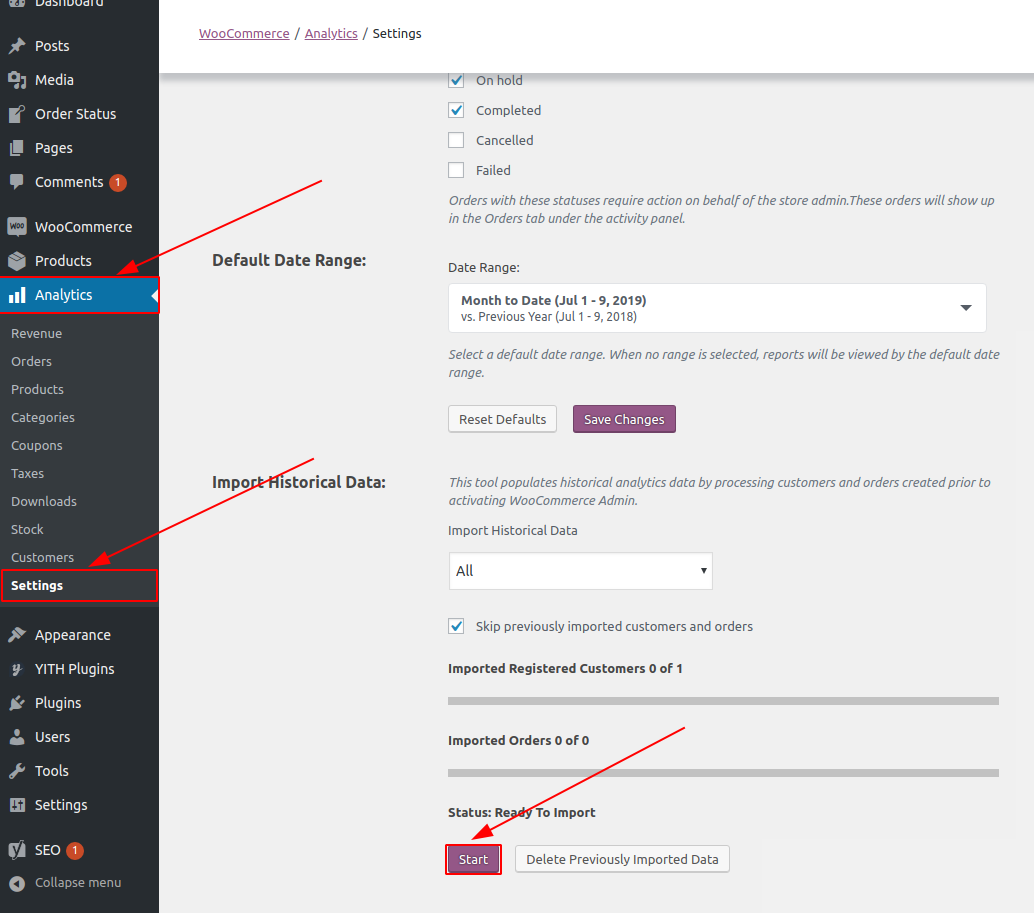Click the Status: Ready To Import text

click(x=522, y=812)
